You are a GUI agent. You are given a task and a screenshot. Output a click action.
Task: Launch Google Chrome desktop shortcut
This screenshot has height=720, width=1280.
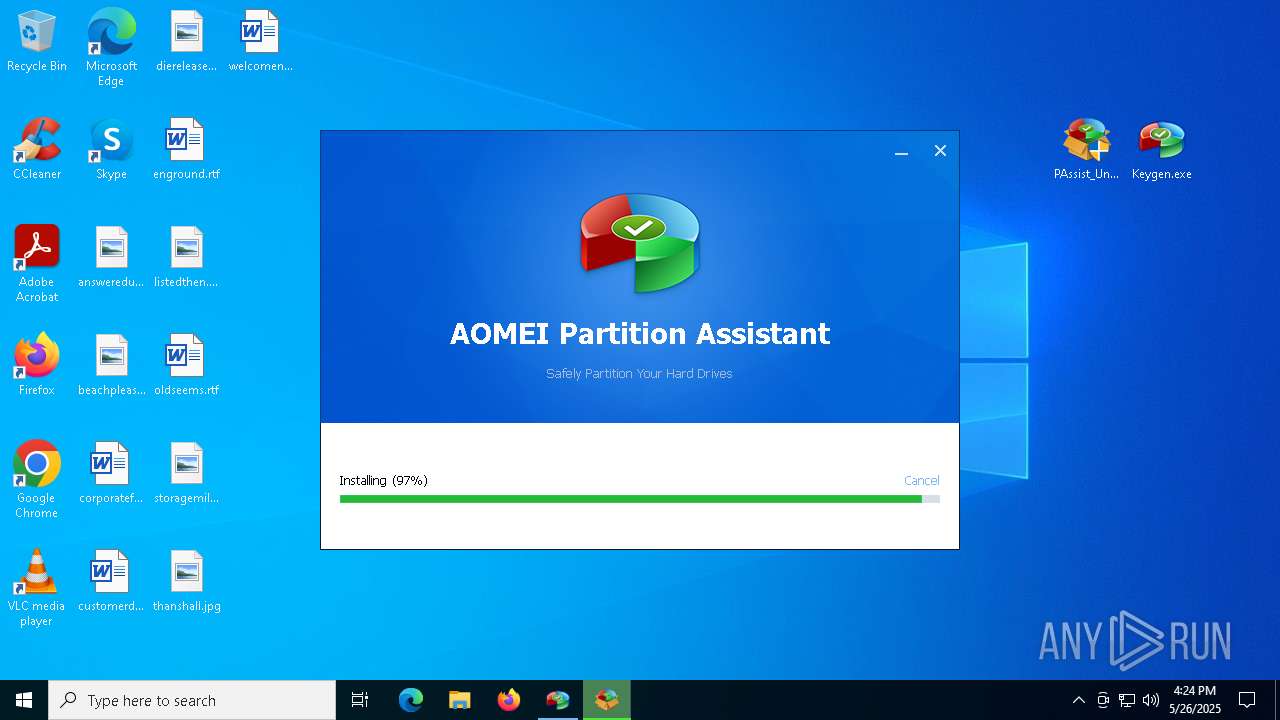coord(37,480)
